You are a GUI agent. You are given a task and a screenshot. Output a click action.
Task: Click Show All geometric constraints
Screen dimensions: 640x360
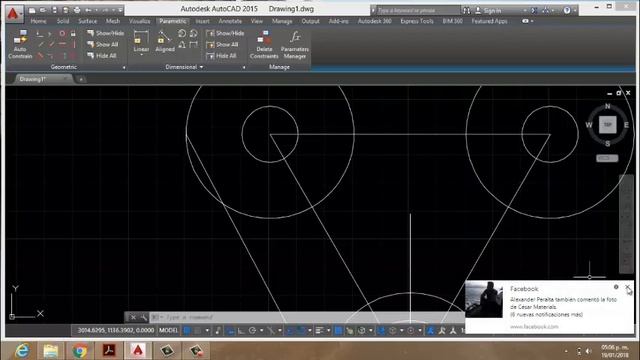pyautogui.click(x=103, y=44)
